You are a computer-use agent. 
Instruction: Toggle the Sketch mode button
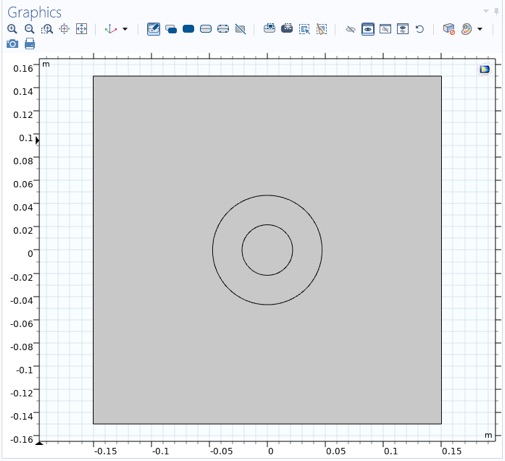tap(153, 29)
